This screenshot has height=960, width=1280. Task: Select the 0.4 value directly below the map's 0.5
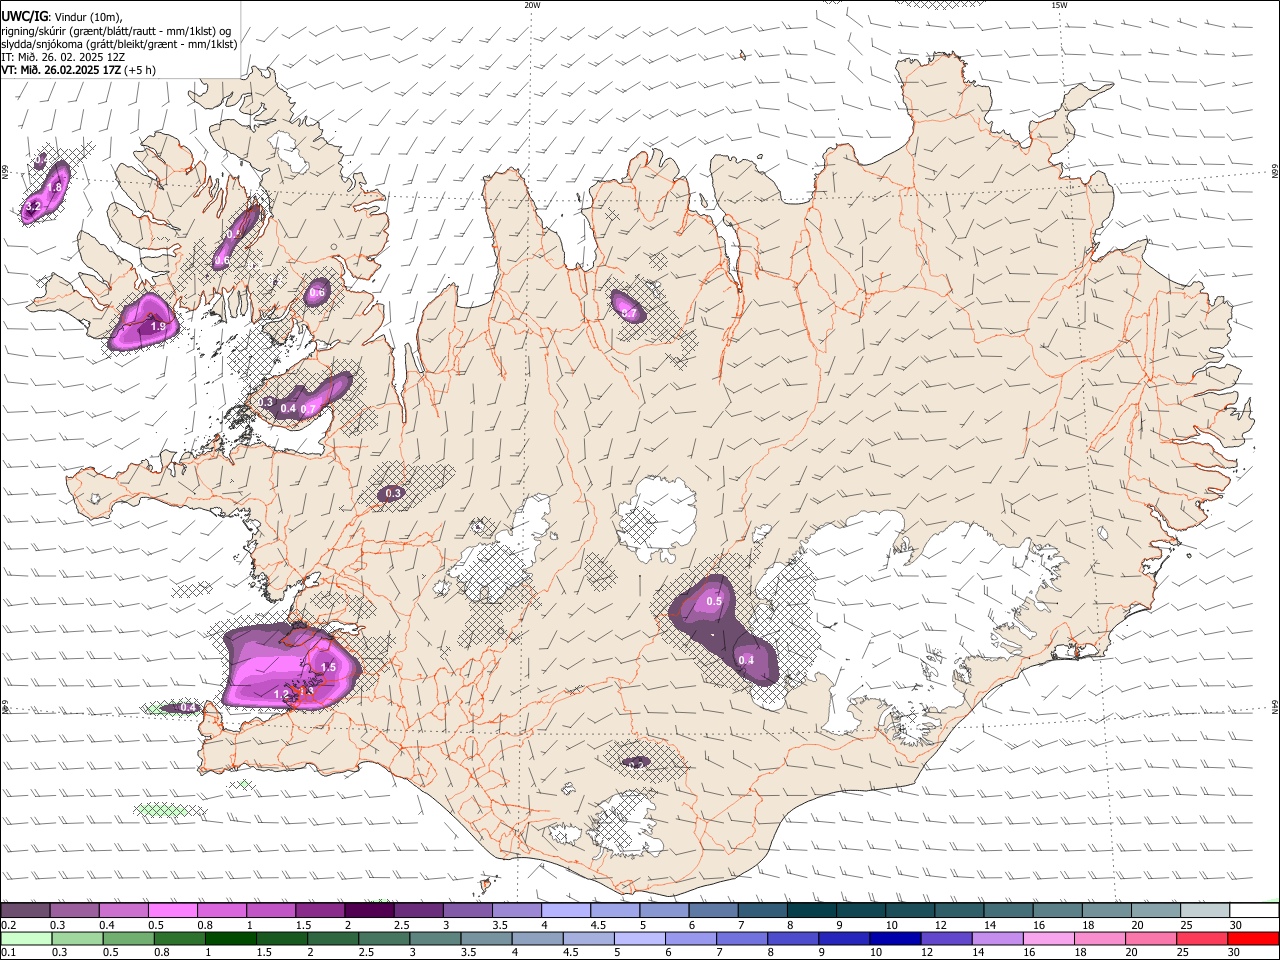coord(746,660)
